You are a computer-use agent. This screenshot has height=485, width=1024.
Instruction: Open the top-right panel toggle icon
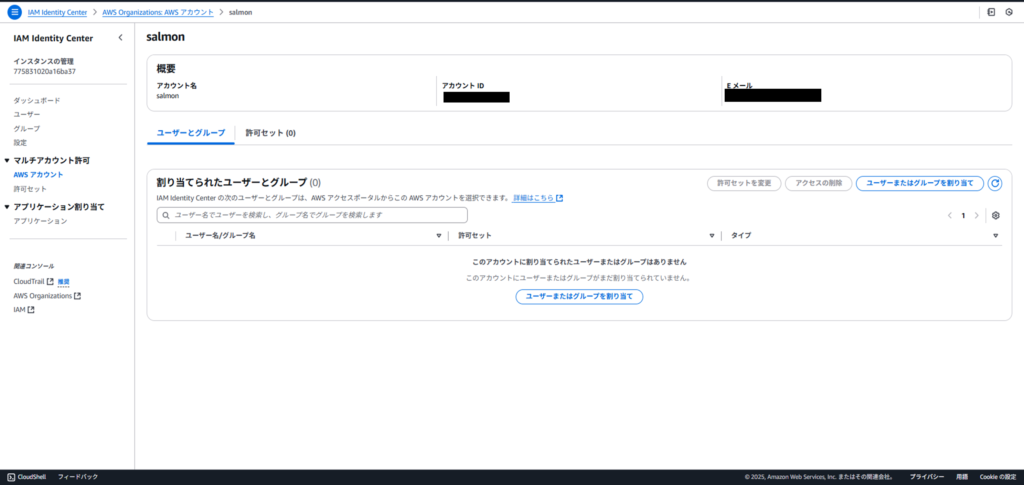coord(991,12)
